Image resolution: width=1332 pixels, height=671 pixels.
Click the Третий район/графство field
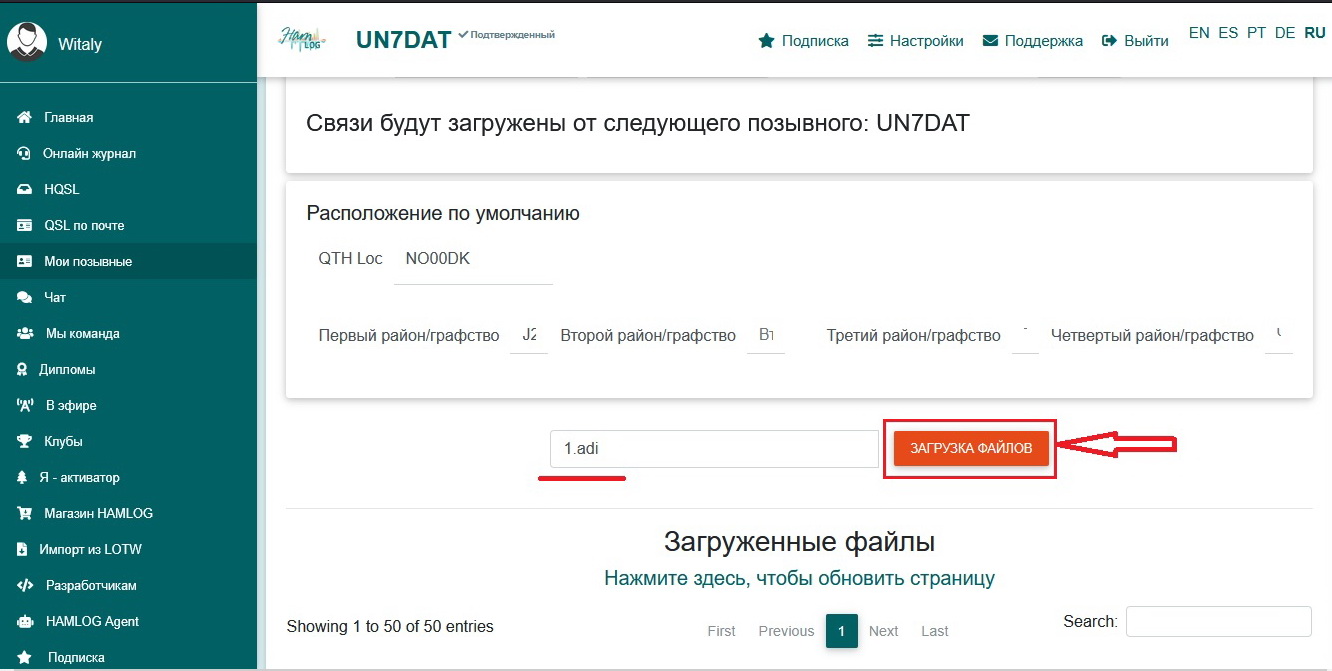1025,336
